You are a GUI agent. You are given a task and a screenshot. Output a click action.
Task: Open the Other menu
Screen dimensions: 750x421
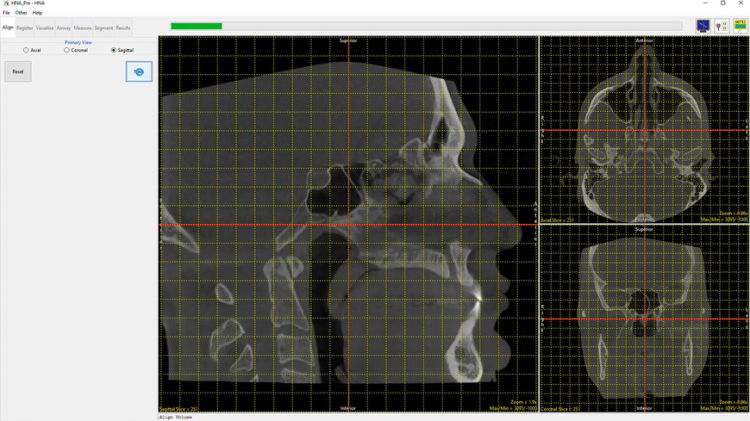[20, 13]
